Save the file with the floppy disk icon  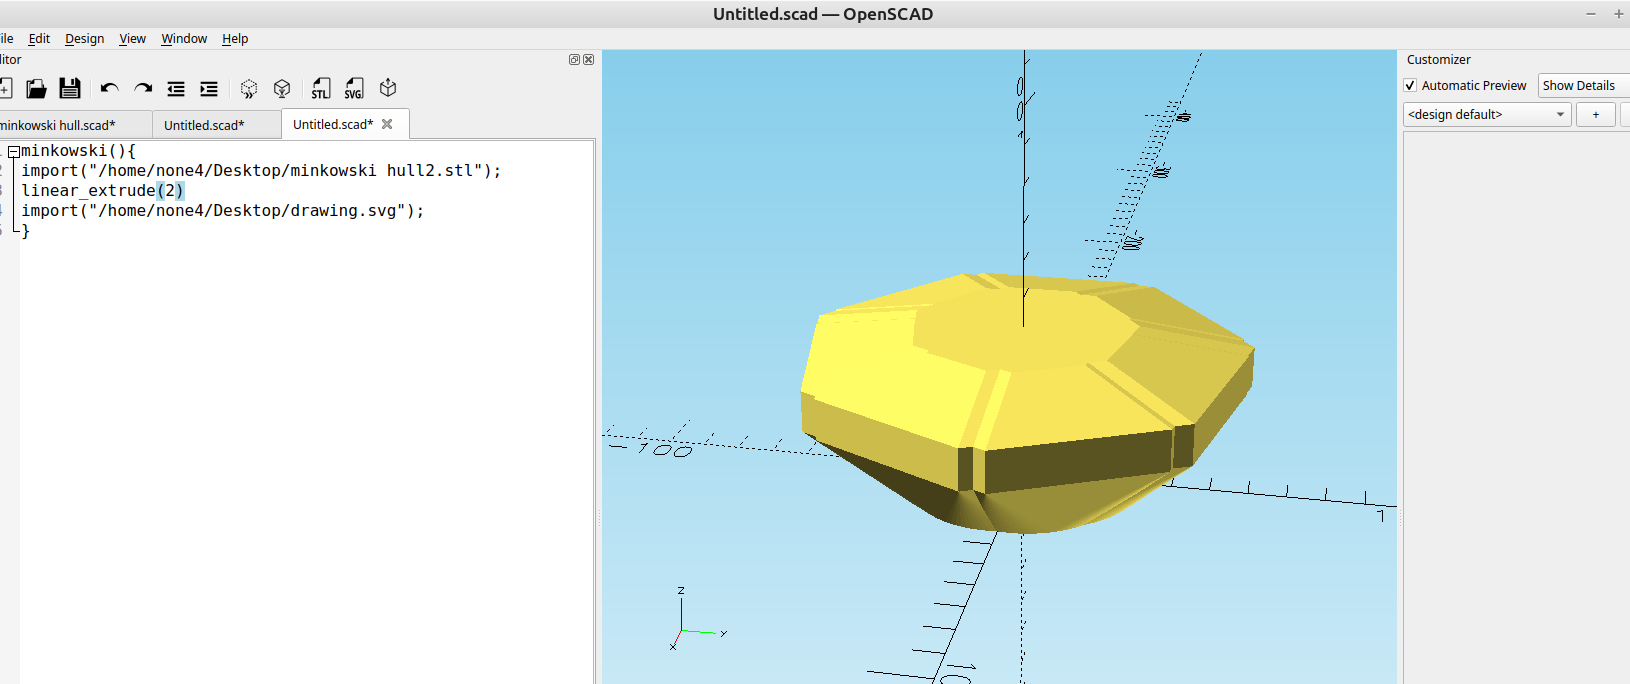pyautogui.click(x=69, y=89)
